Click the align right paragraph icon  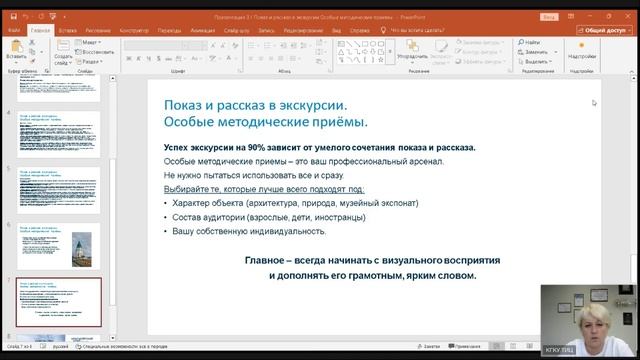(271, 59)
